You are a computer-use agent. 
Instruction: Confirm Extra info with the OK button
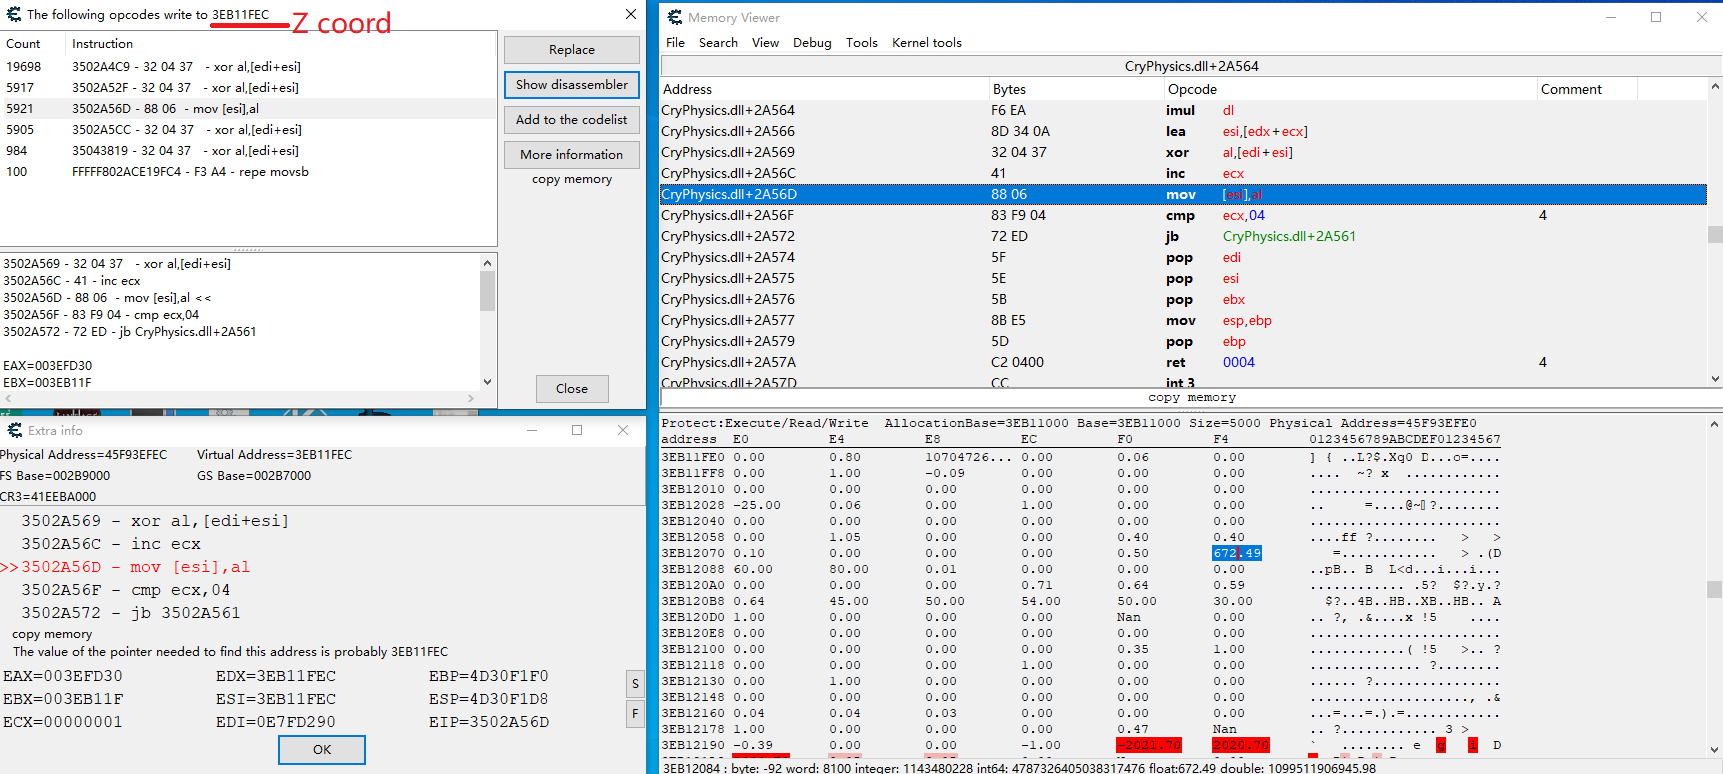[321, 749]
